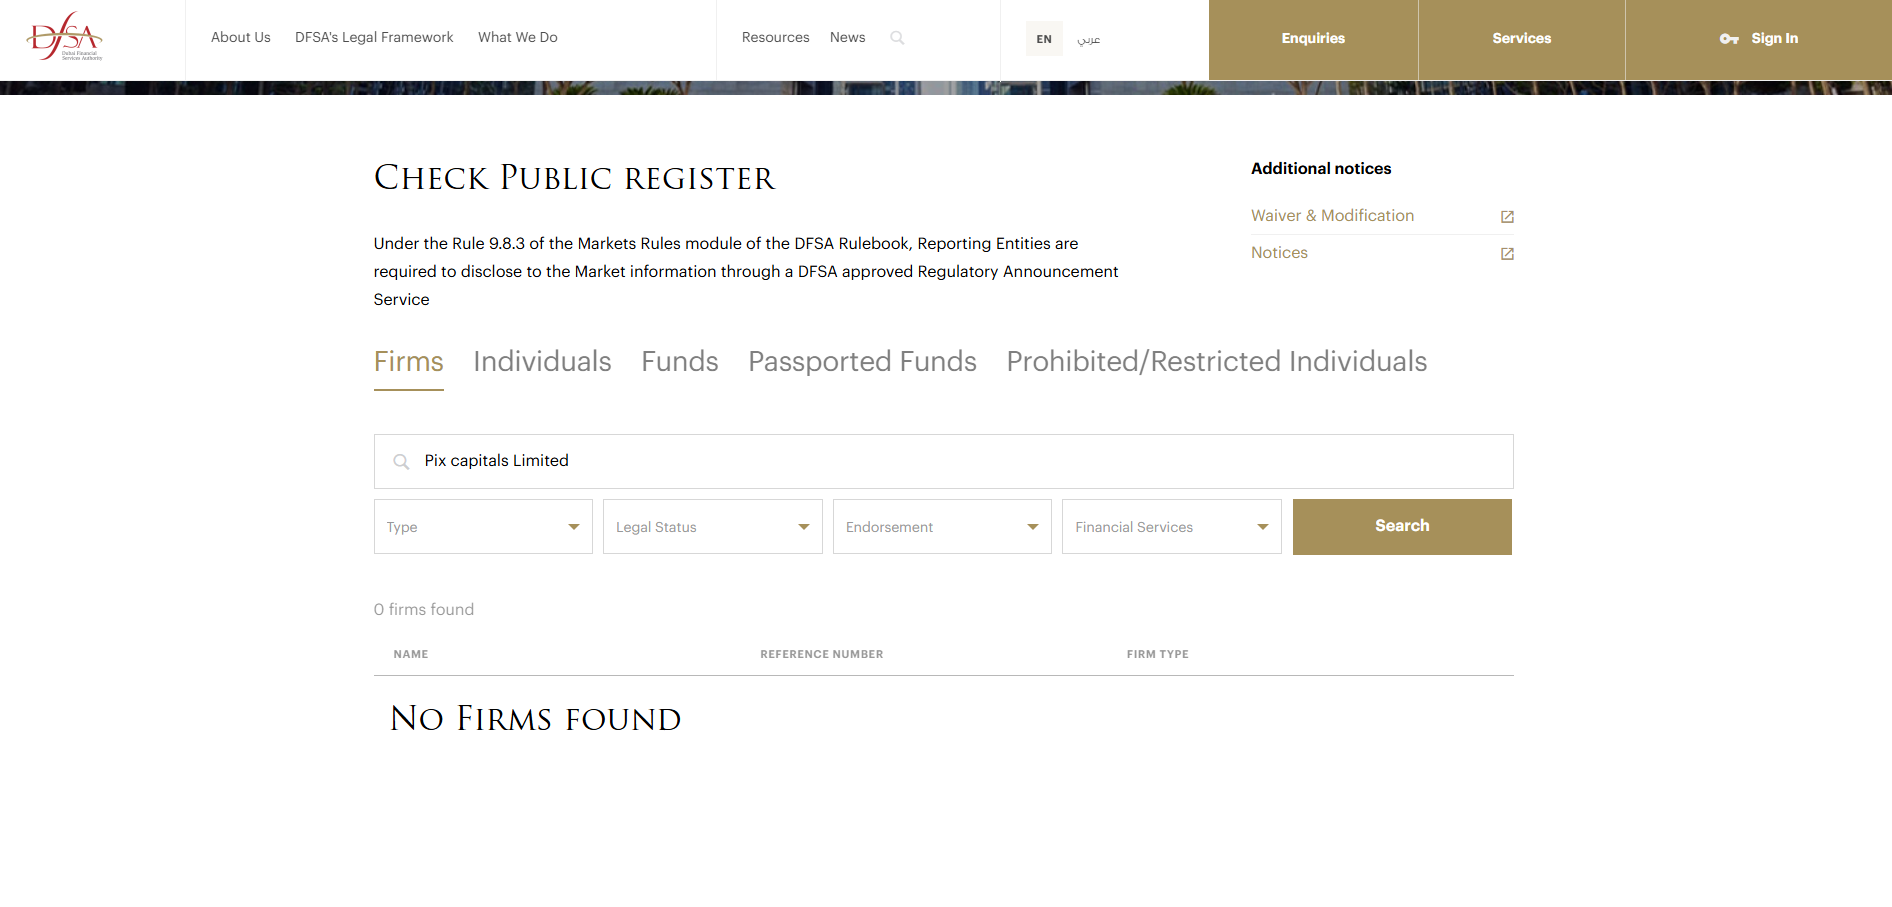Select the Firms tab
This screenshot has height=907, width=1892.
click(x=409, y=362)
